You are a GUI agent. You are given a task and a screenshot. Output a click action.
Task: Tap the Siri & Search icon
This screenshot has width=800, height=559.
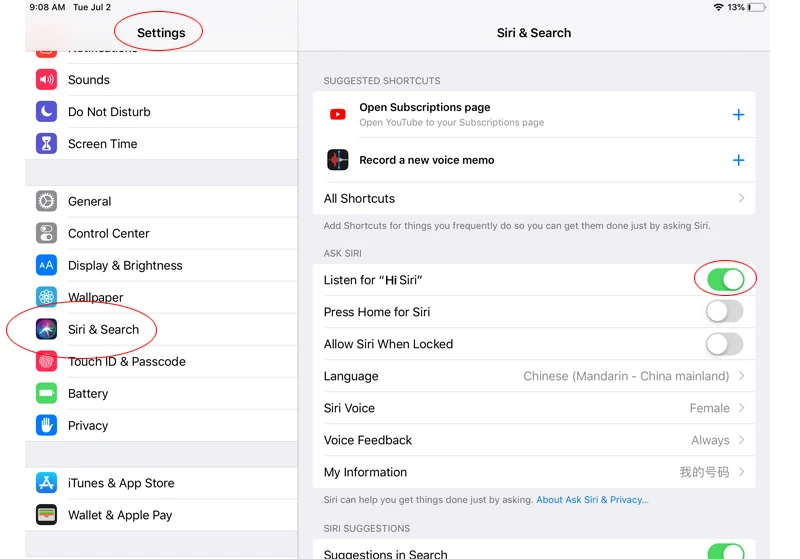pyautogui.click(x=46, y=329)
